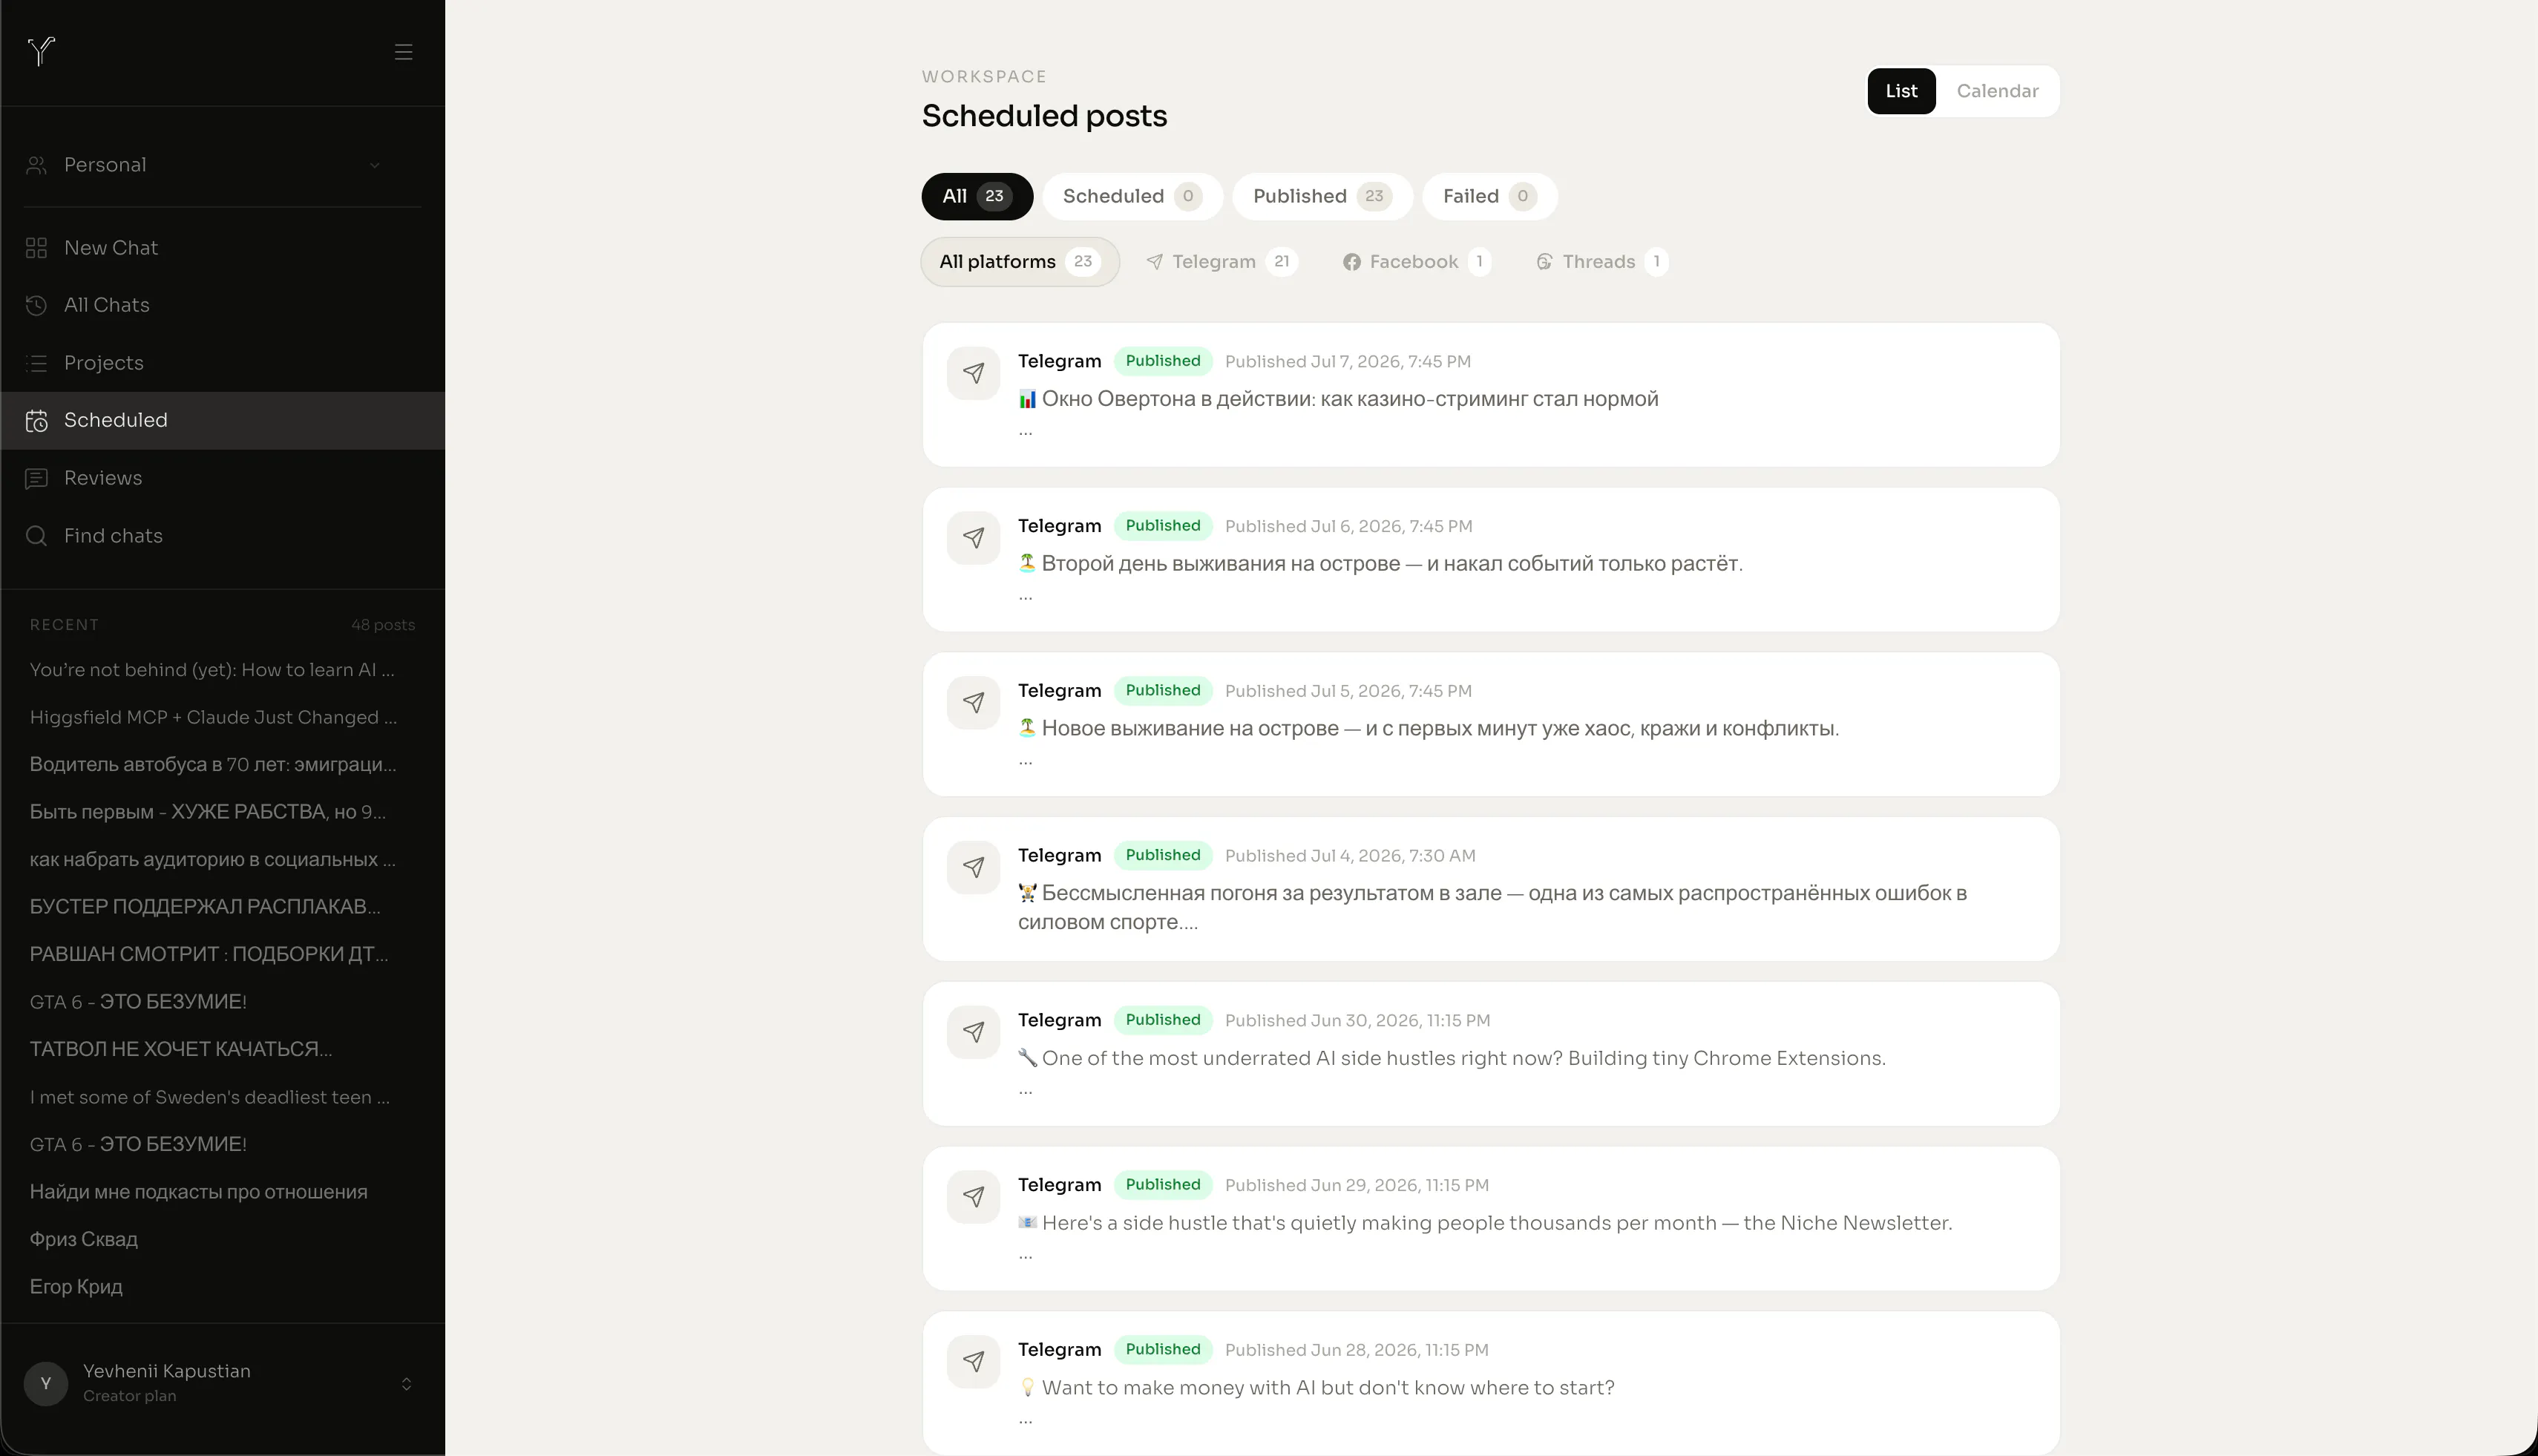Click Telegram icon on the Jul 5 post
The image size is (2538, 1456).
[x=974, y=703]
